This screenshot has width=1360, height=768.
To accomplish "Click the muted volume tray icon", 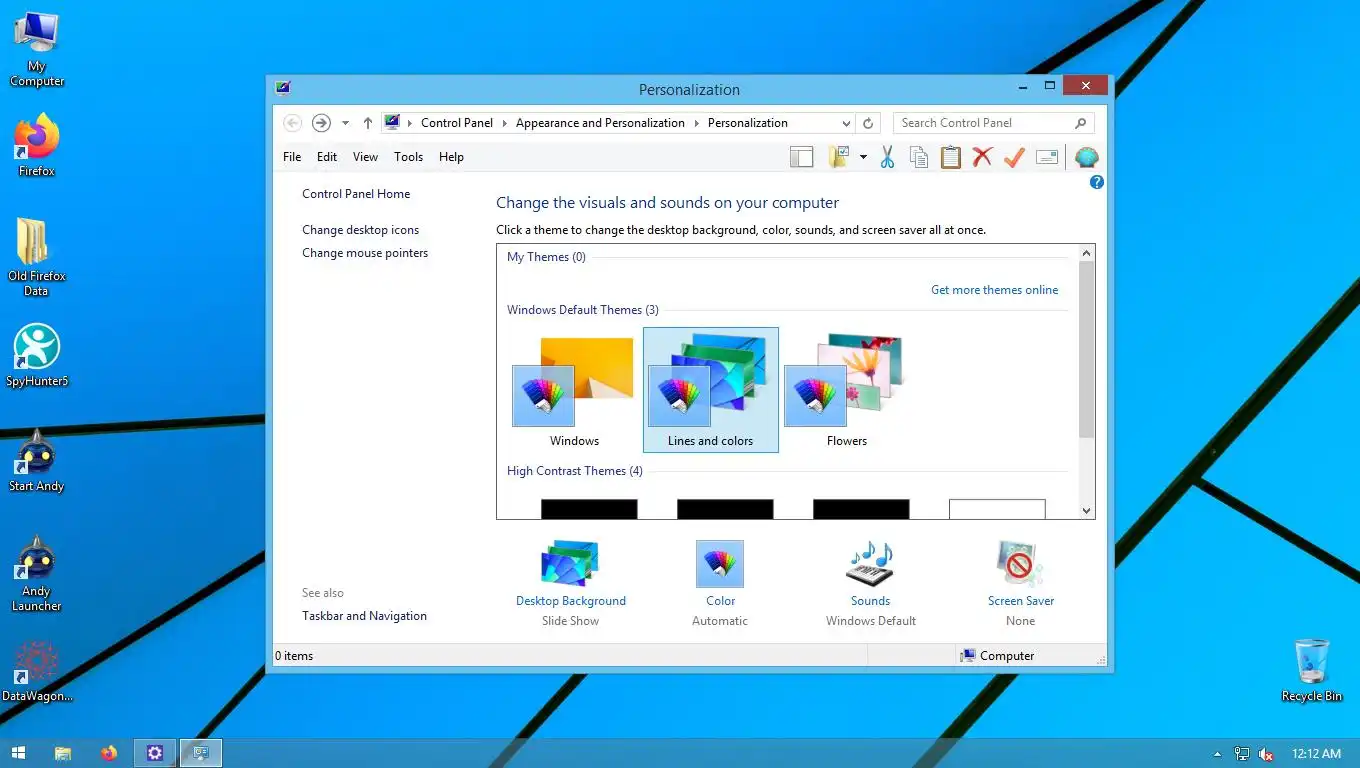I will (1266, 754).
